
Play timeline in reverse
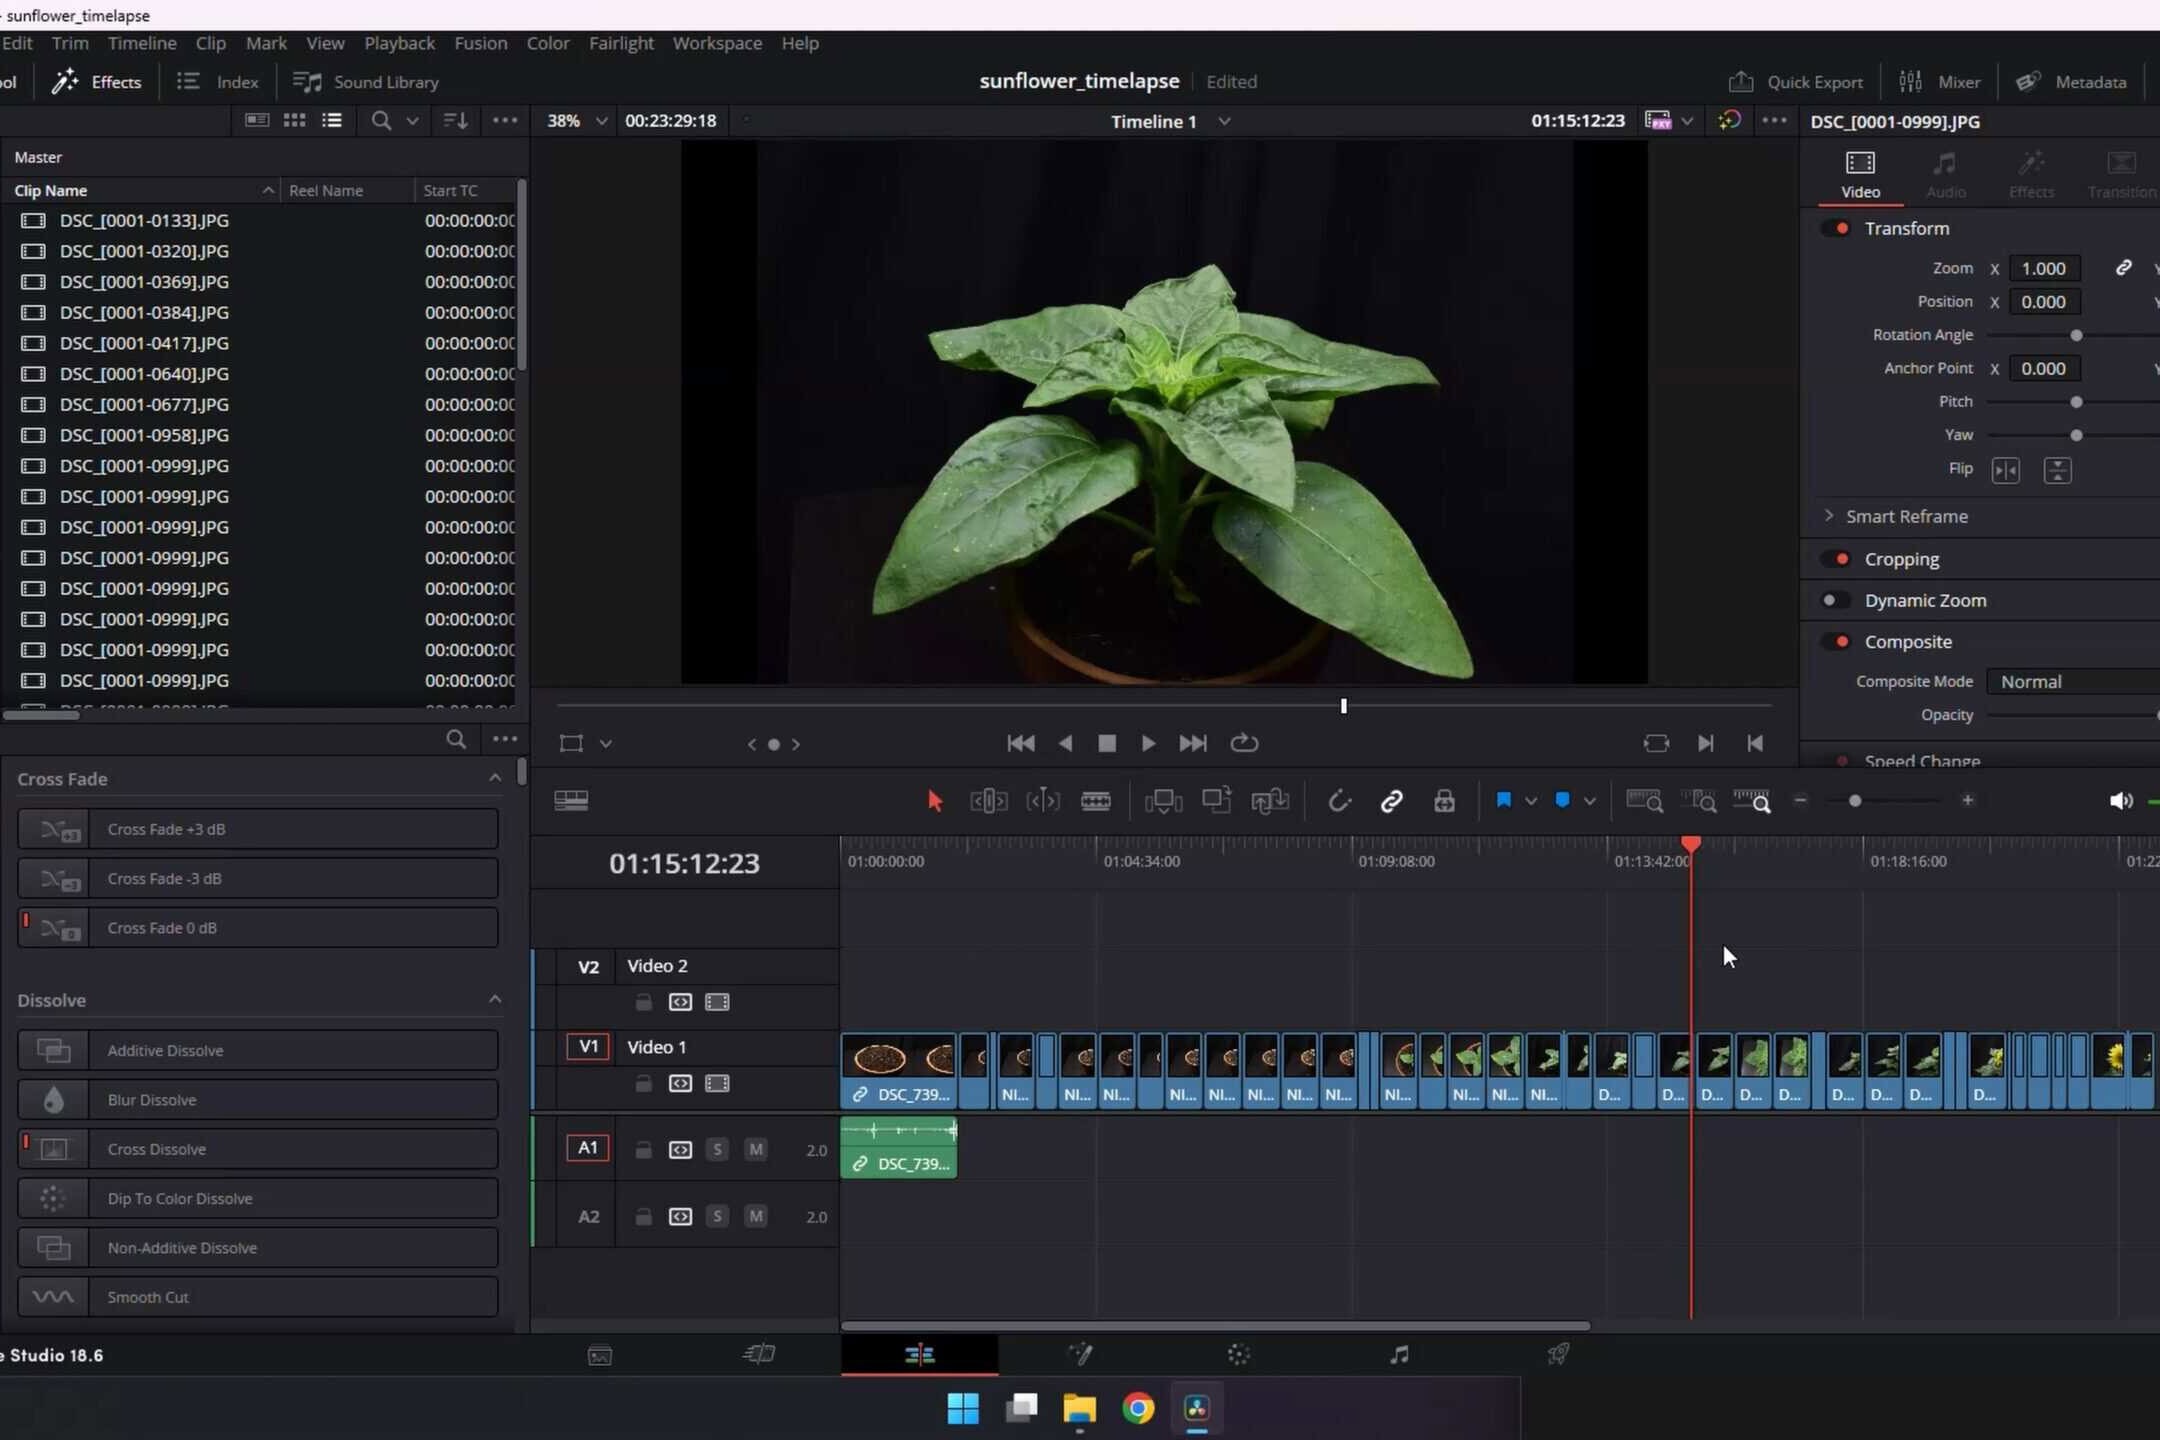pos(1065,743)
